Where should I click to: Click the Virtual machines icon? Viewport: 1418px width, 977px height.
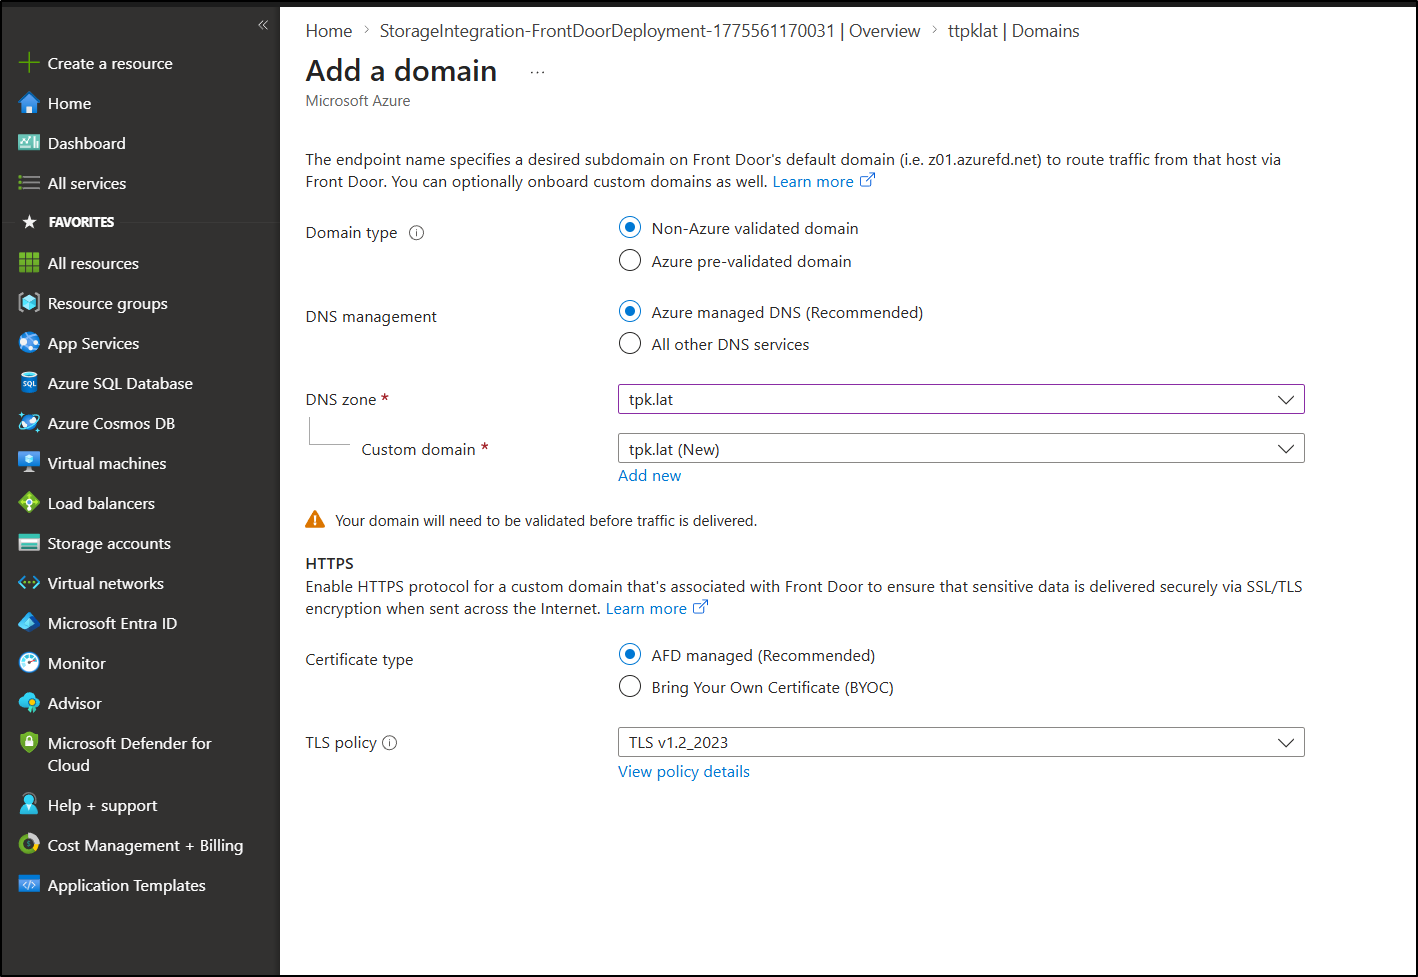[x=29, y=463]
